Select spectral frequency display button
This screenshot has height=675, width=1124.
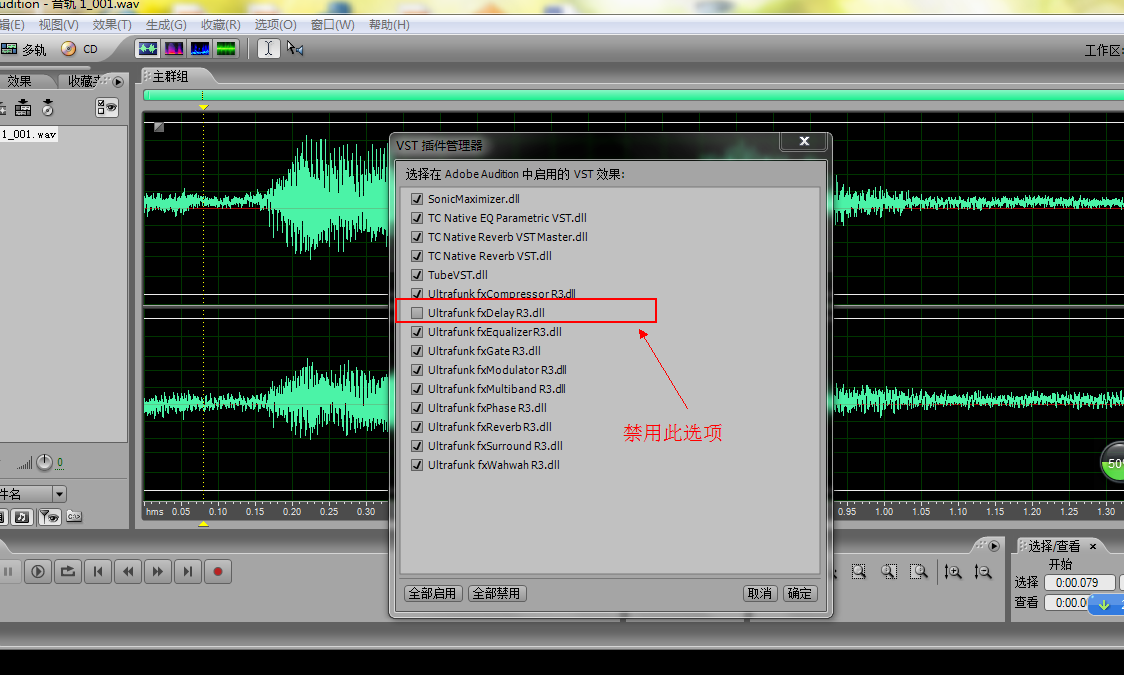[174, 49]
